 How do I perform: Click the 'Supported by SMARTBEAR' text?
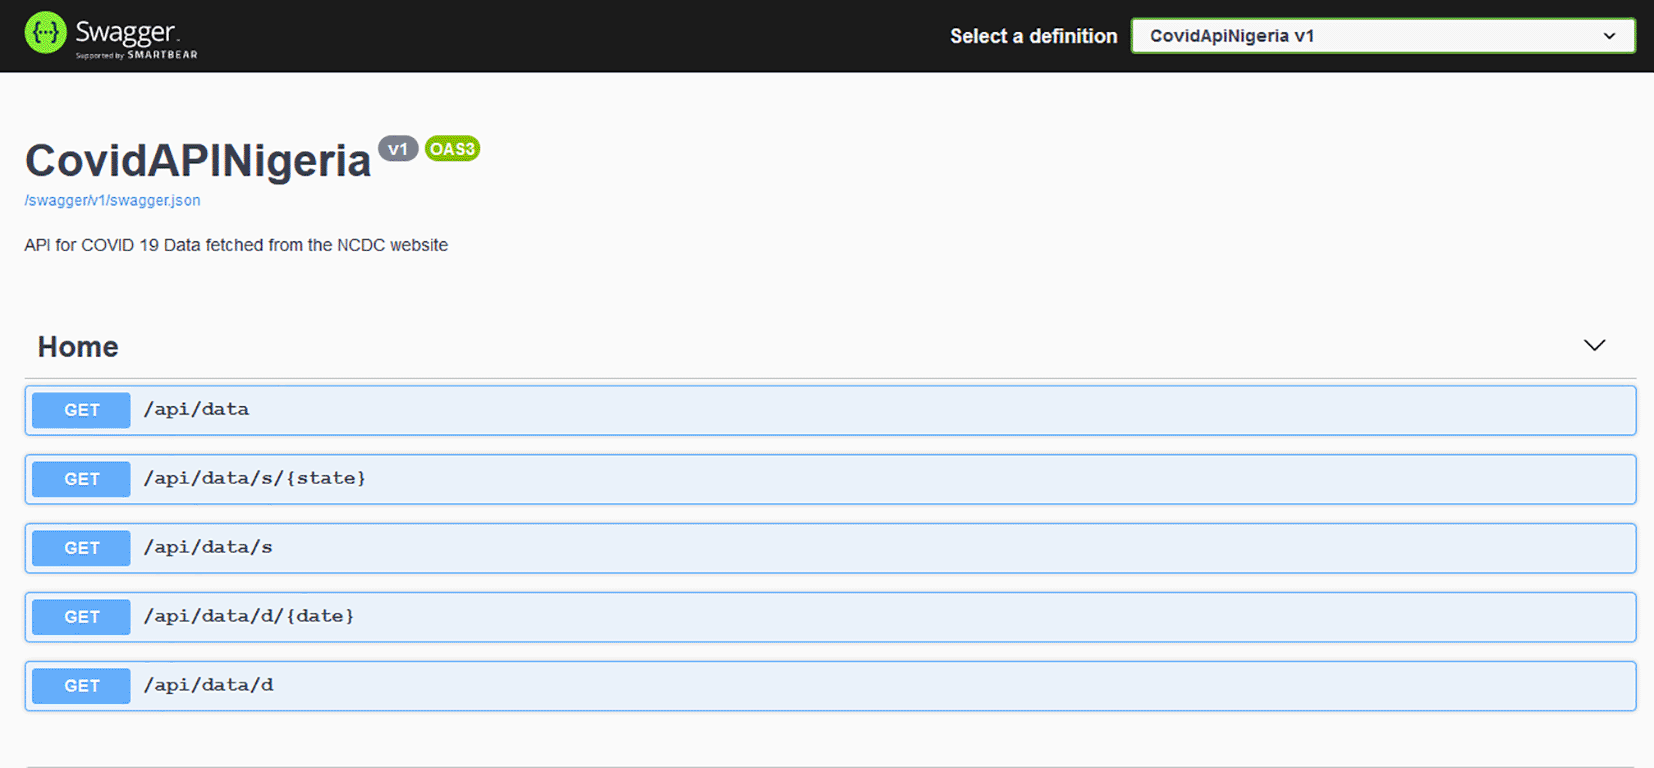pyautogui.click(x=136, y=55)
